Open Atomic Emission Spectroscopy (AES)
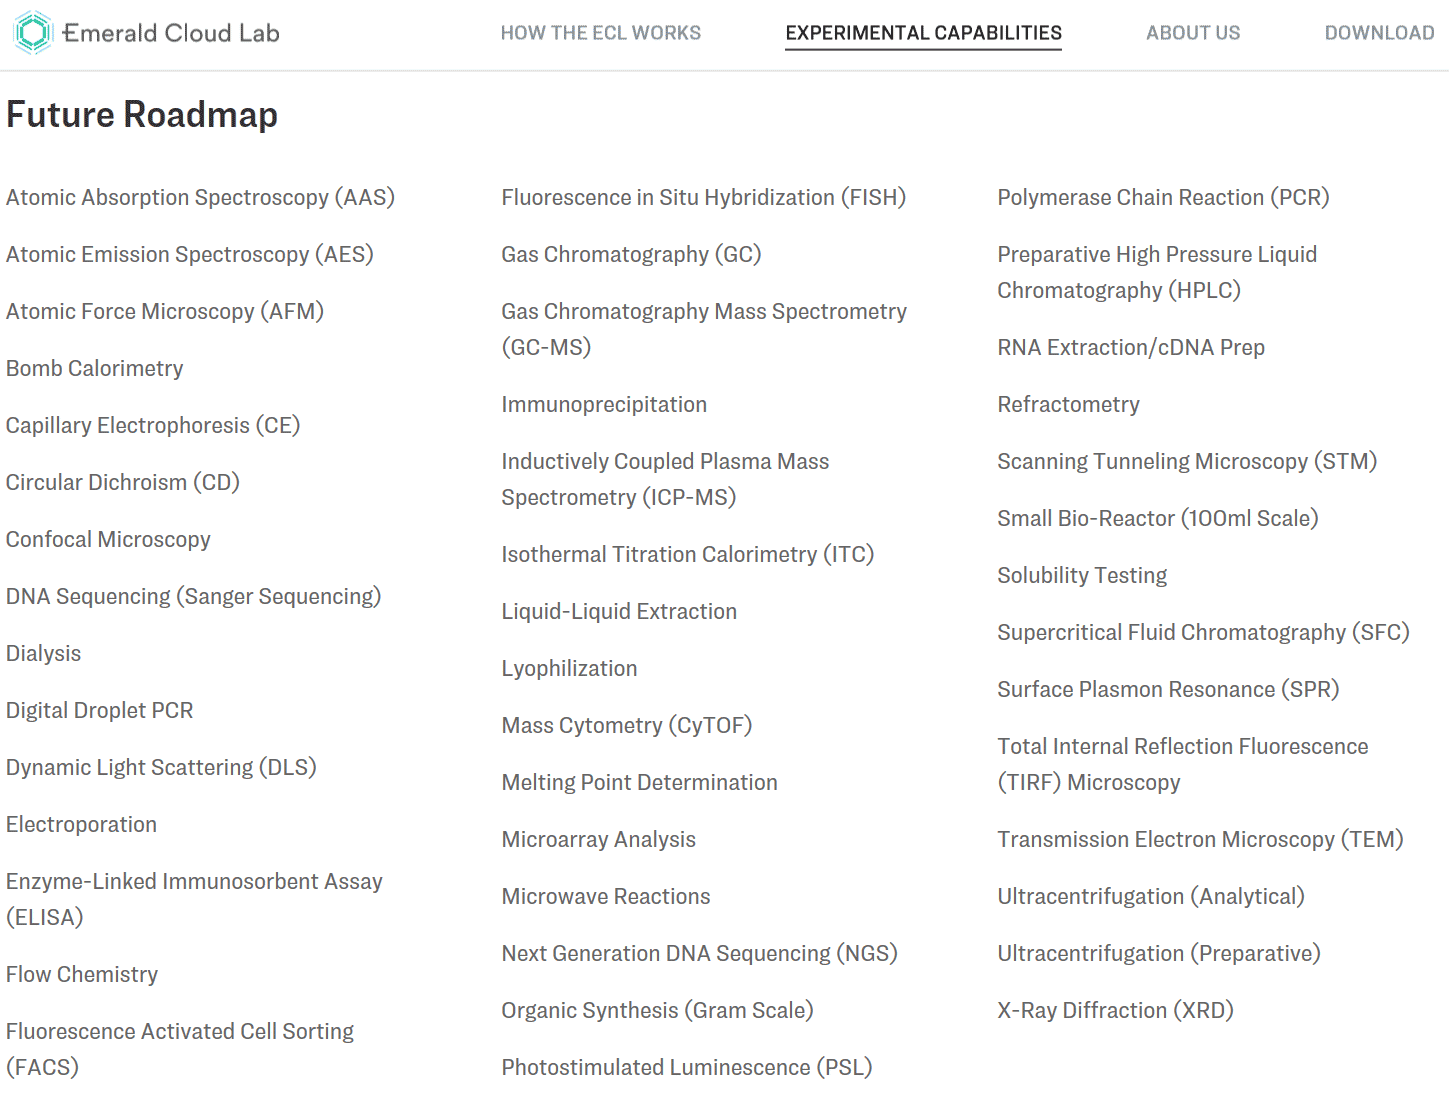This screenshot has height=1093, width=1449. (x=190, y=255)
